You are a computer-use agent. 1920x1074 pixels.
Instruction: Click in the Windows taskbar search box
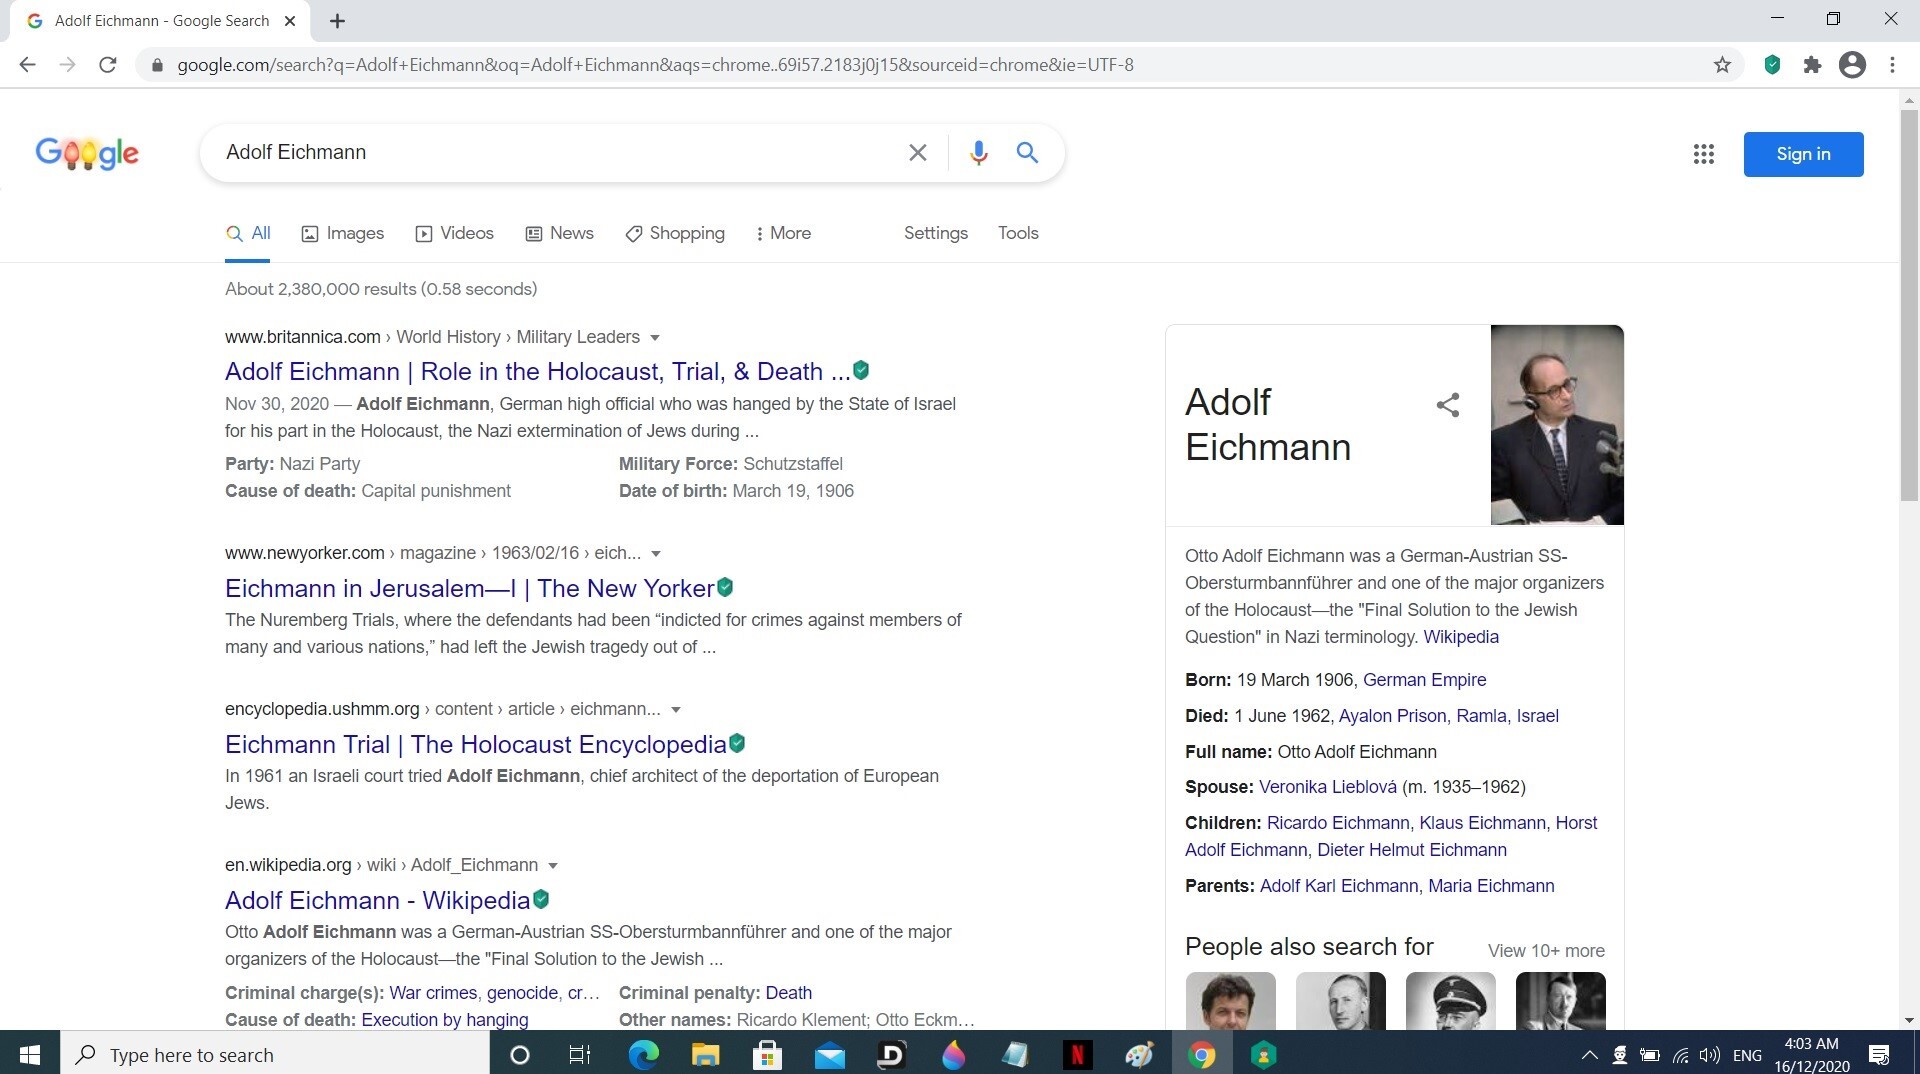pyautogui.click(x=275, y=1055)
